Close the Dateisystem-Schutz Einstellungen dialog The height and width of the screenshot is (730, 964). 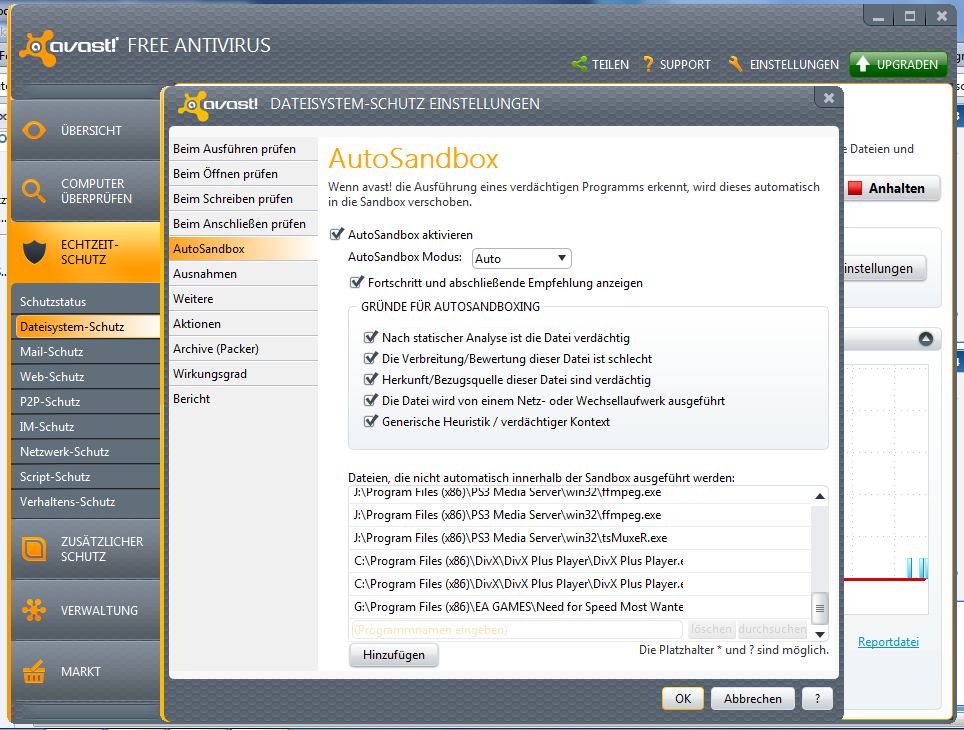coord(829,98)
